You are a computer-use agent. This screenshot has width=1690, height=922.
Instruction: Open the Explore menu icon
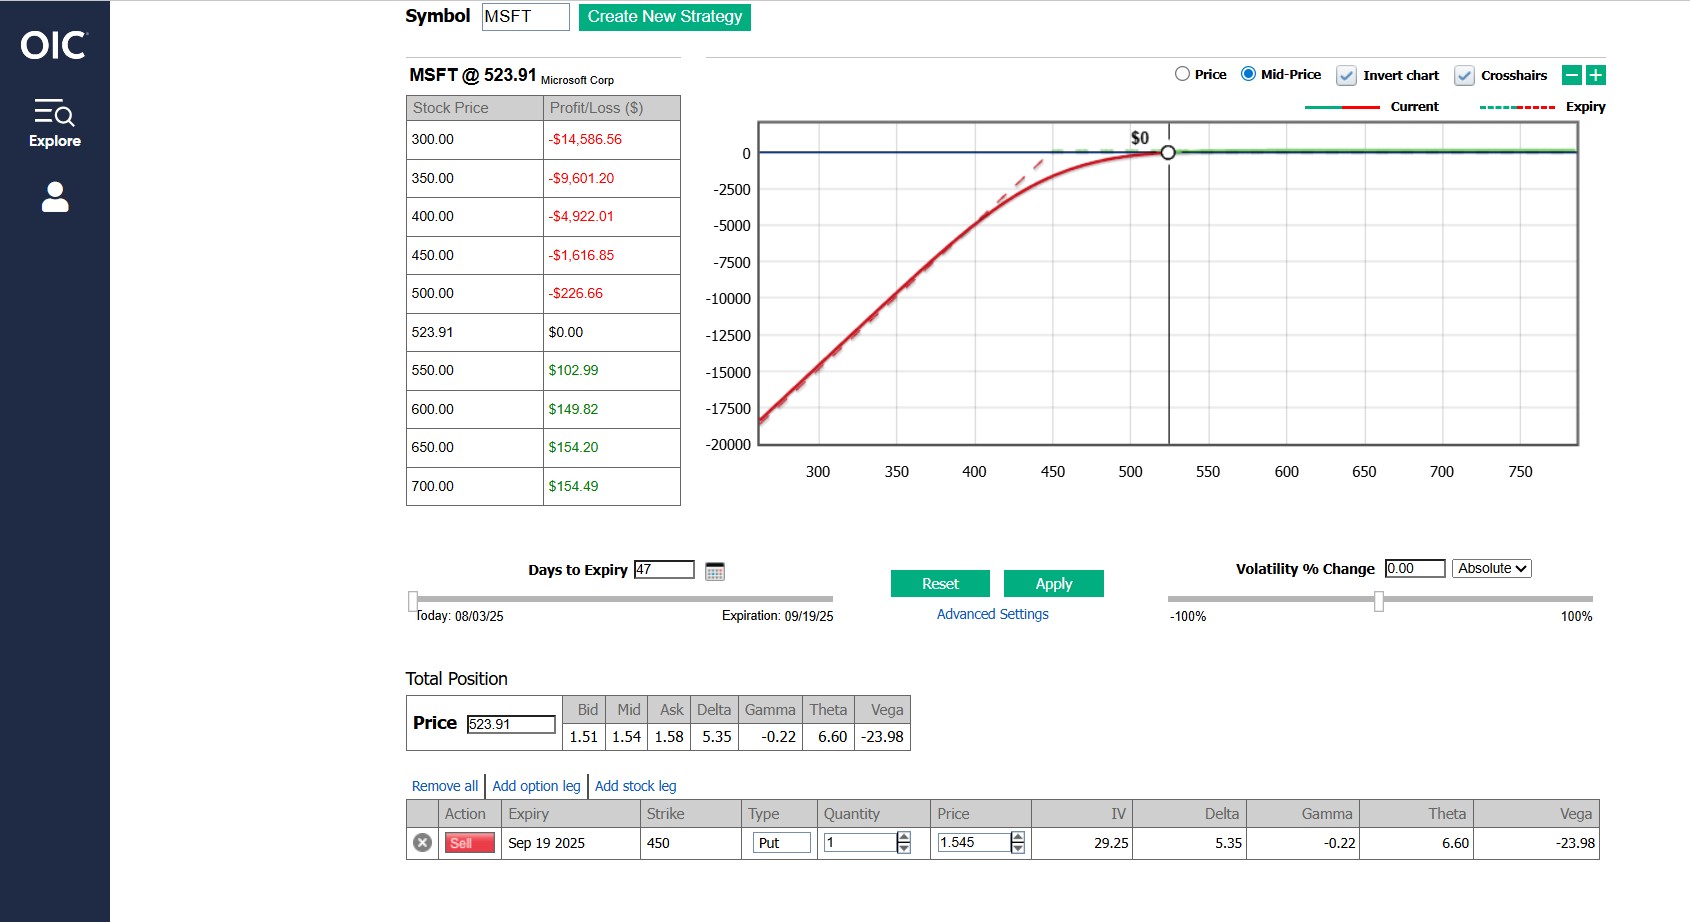tap(54, 123)
